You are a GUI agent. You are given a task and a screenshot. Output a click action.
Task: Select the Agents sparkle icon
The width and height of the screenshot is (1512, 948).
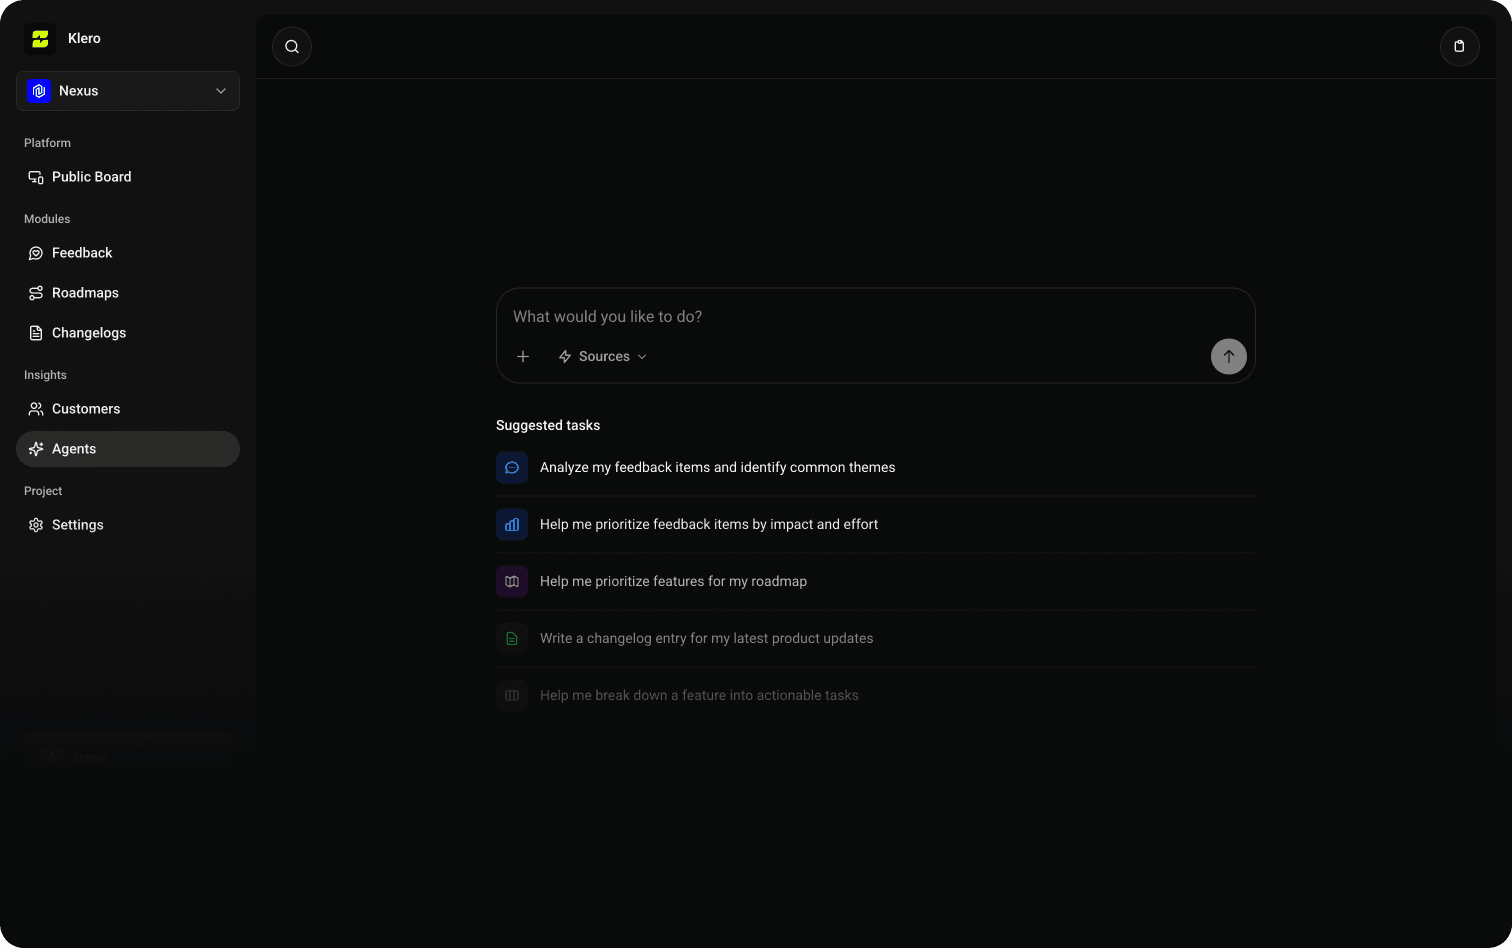(x=37, y=448)
